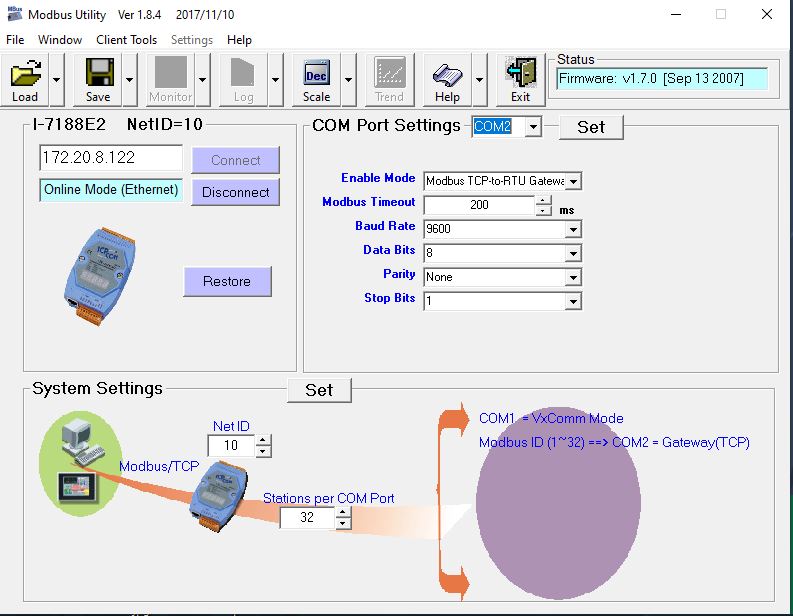This screenshot has height=616, width=793.
Task: Click the Disconnect button
Action: point(236,192)
